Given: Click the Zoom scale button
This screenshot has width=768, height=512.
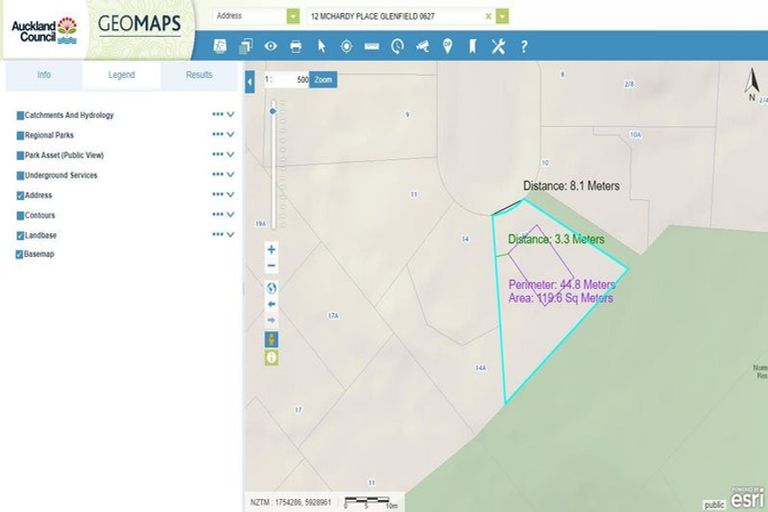Looking at the screenshot, I should (322, 79).
